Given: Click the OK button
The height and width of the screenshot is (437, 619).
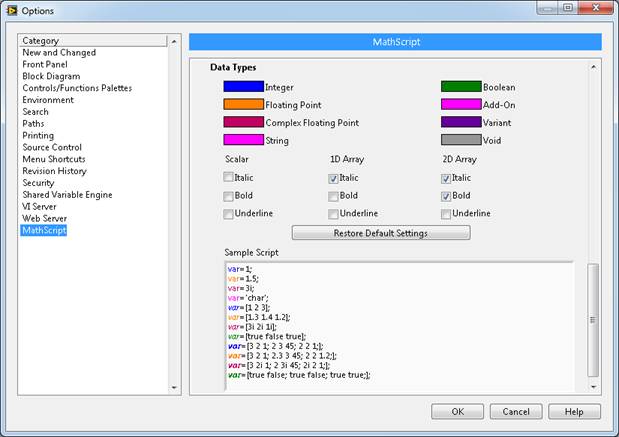Looking at the screenshot, I should 458,412.
